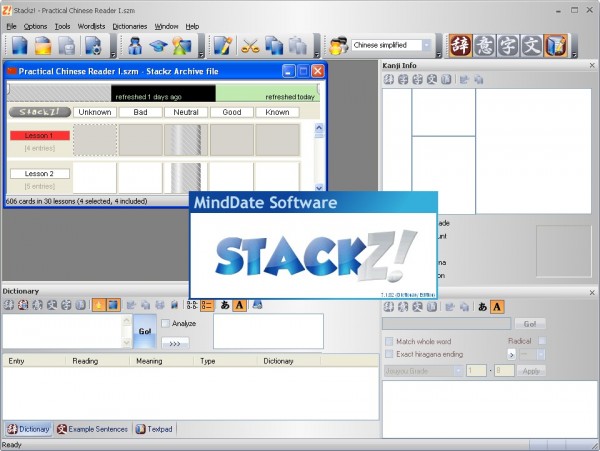Switch to the Example Sentences tab
The image size is (600, 451).
click(93, 429)
